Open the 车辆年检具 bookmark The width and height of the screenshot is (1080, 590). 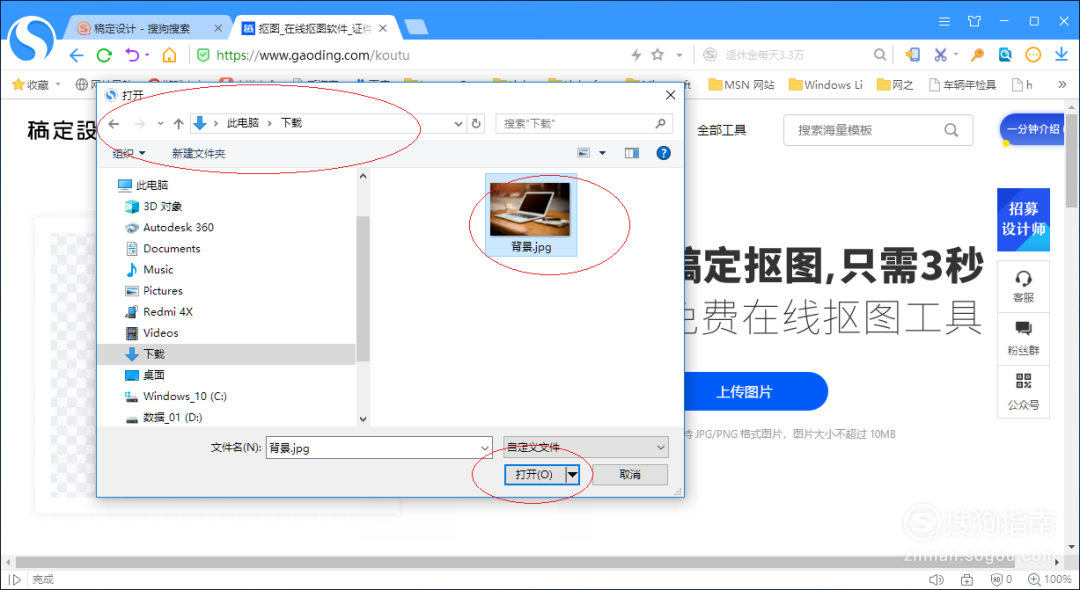click(x=962, y=85)
